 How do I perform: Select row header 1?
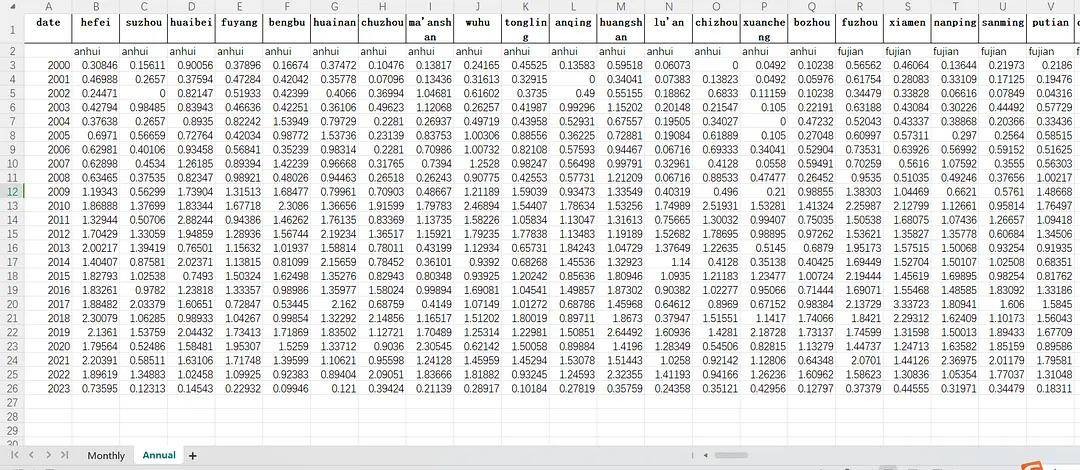point(12,30)
